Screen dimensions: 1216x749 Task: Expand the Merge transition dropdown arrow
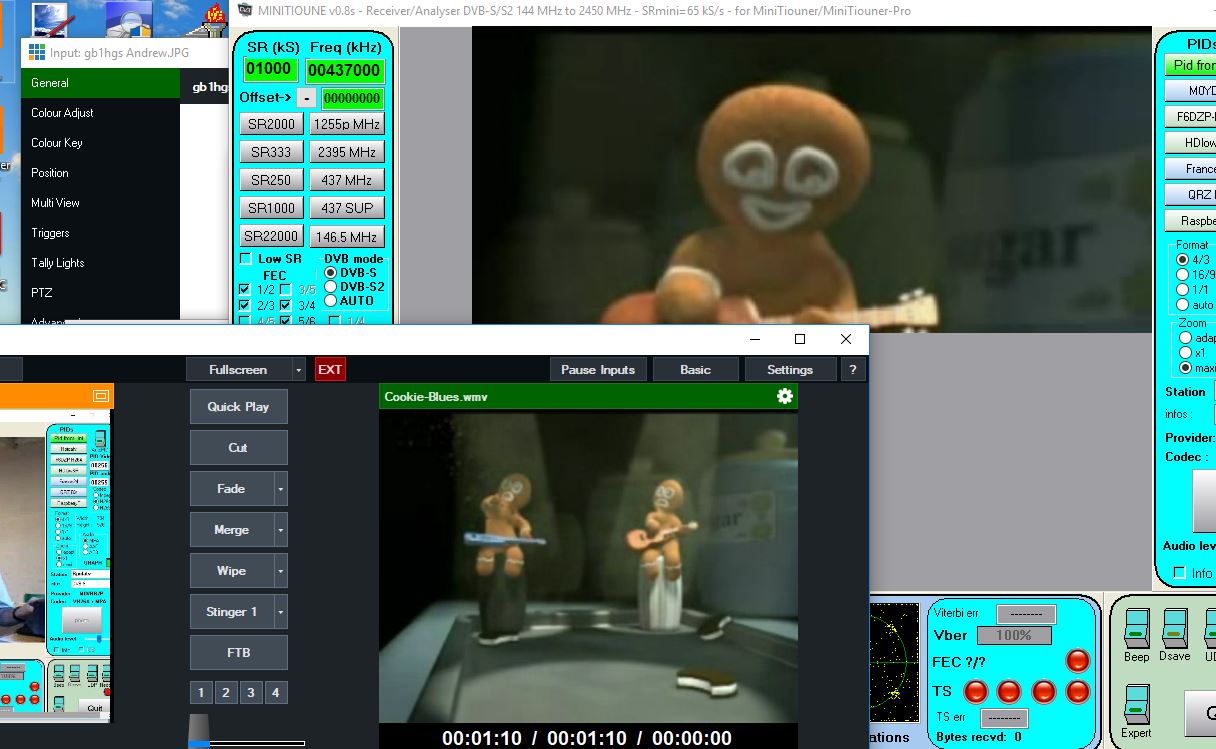click(281, 530)
